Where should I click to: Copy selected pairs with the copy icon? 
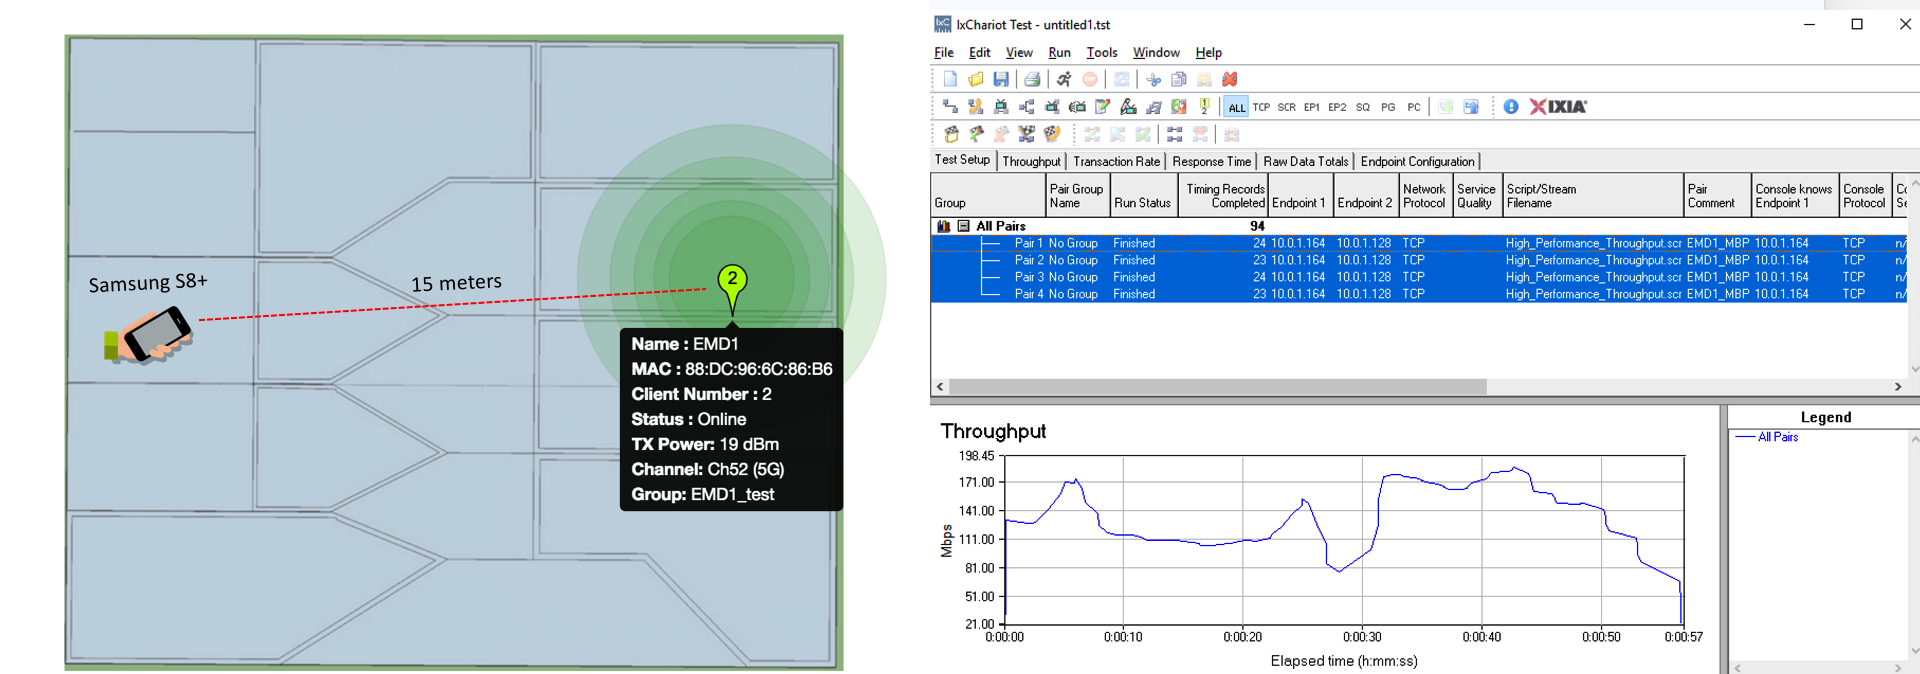click(1179, 79)
